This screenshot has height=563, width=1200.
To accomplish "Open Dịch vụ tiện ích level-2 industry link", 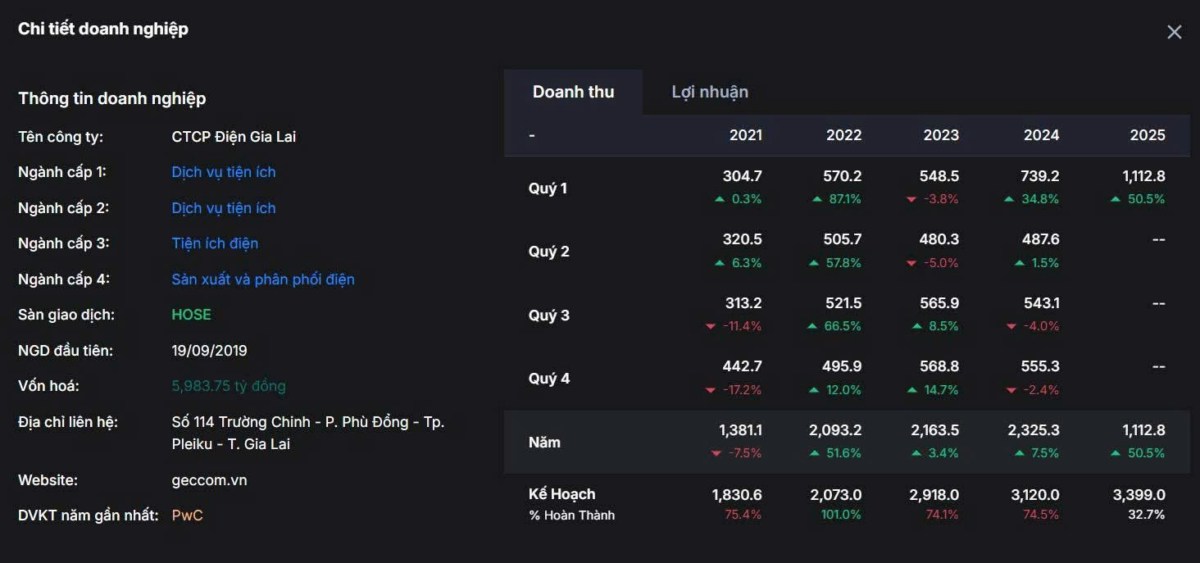I will pos(223,208).
